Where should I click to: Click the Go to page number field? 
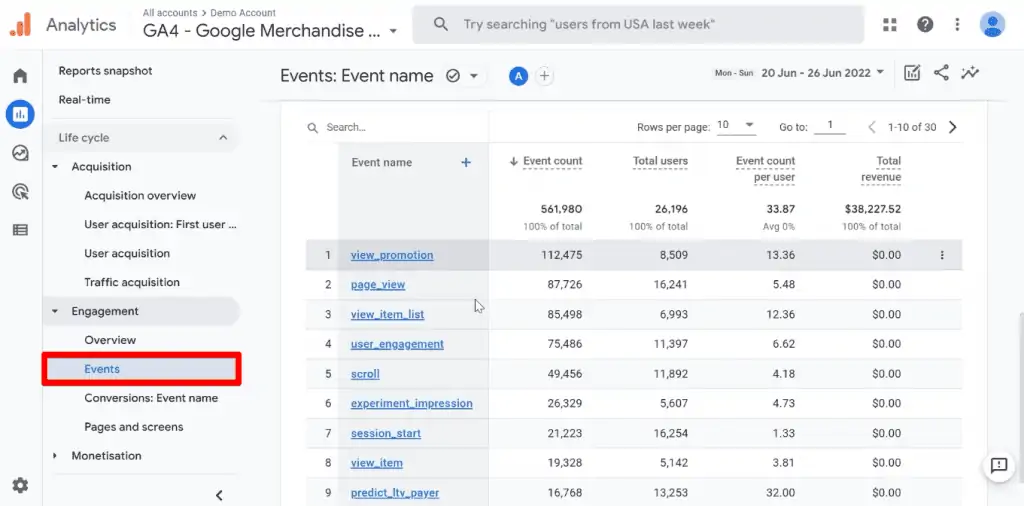[830, 125]
